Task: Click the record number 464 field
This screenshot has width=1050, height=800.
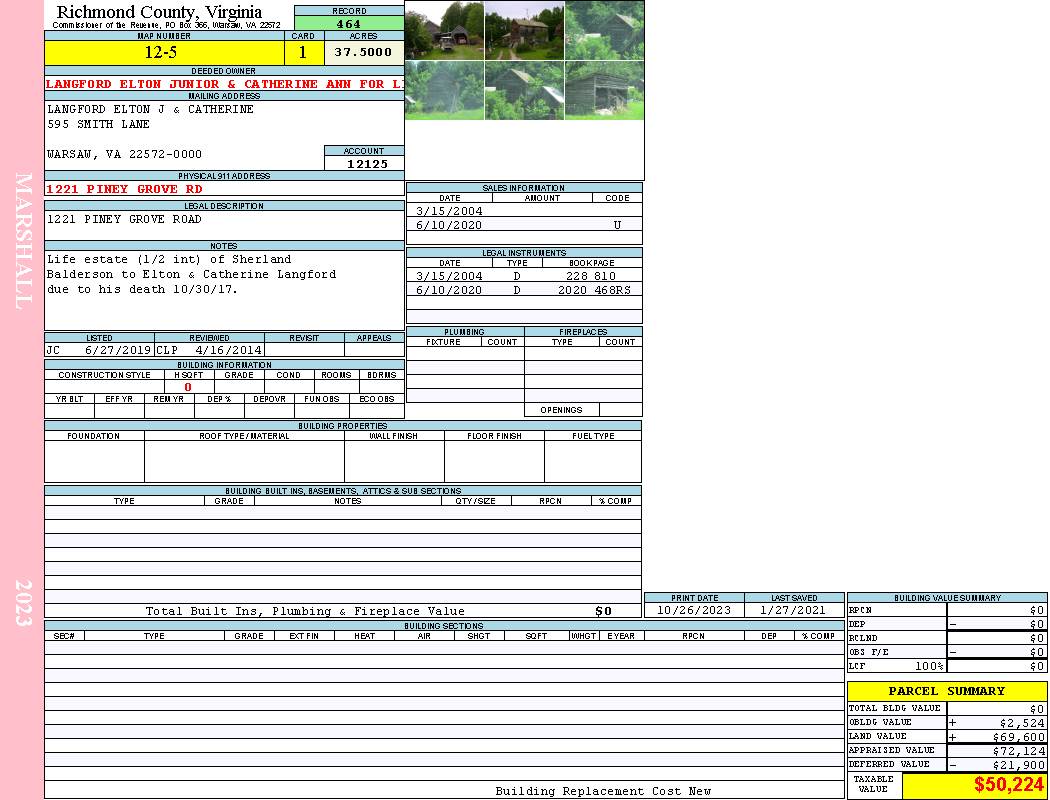Action: coord(349,24)
